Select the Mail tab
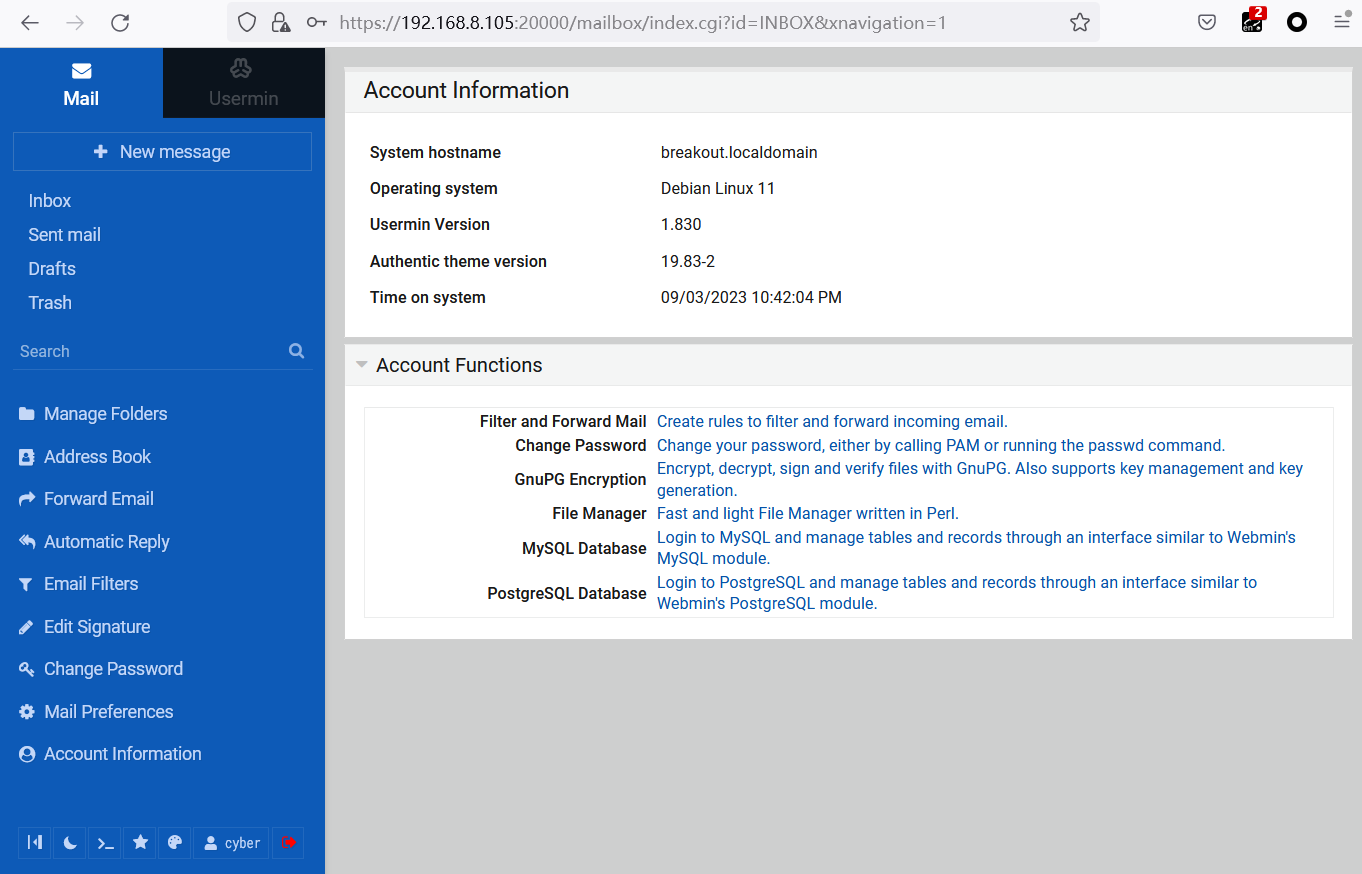This screenshot has width=1362, height=874. tap(81, 83)
